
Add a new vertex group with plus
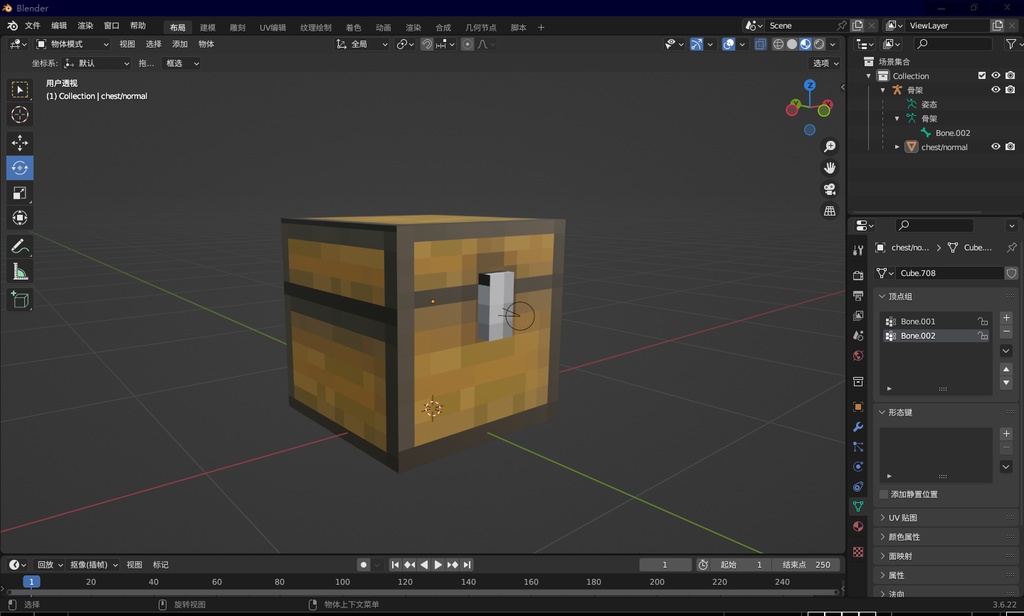point(1006,317)
